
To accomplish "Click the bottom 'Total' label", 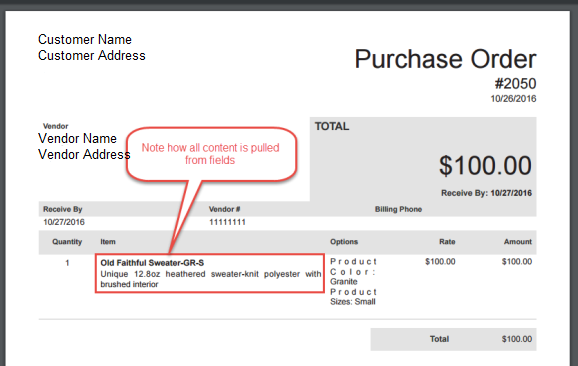I will (439, 339).
